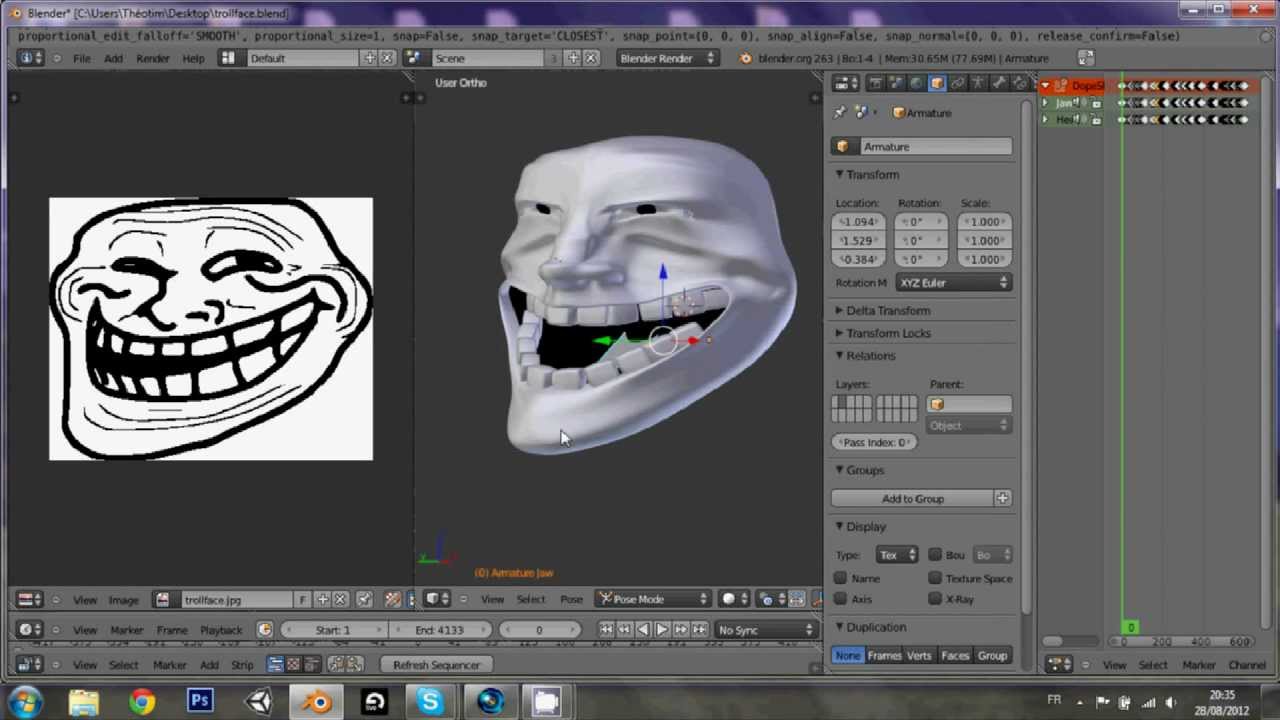Open the Render menu
Image resolution: width=1280 pixels, height=720 pixels.
coord(153,58)
